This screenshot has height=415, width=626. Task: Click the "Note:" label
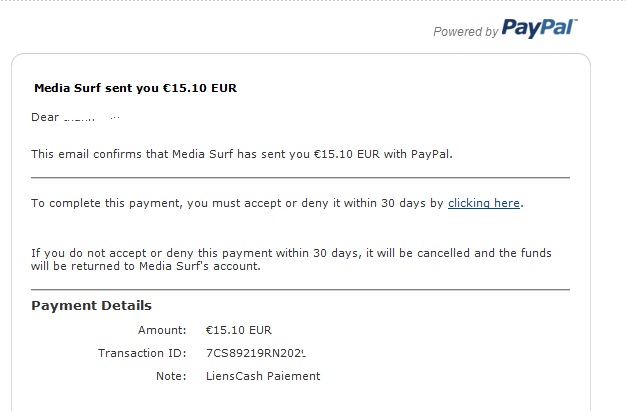click(170, 376)
